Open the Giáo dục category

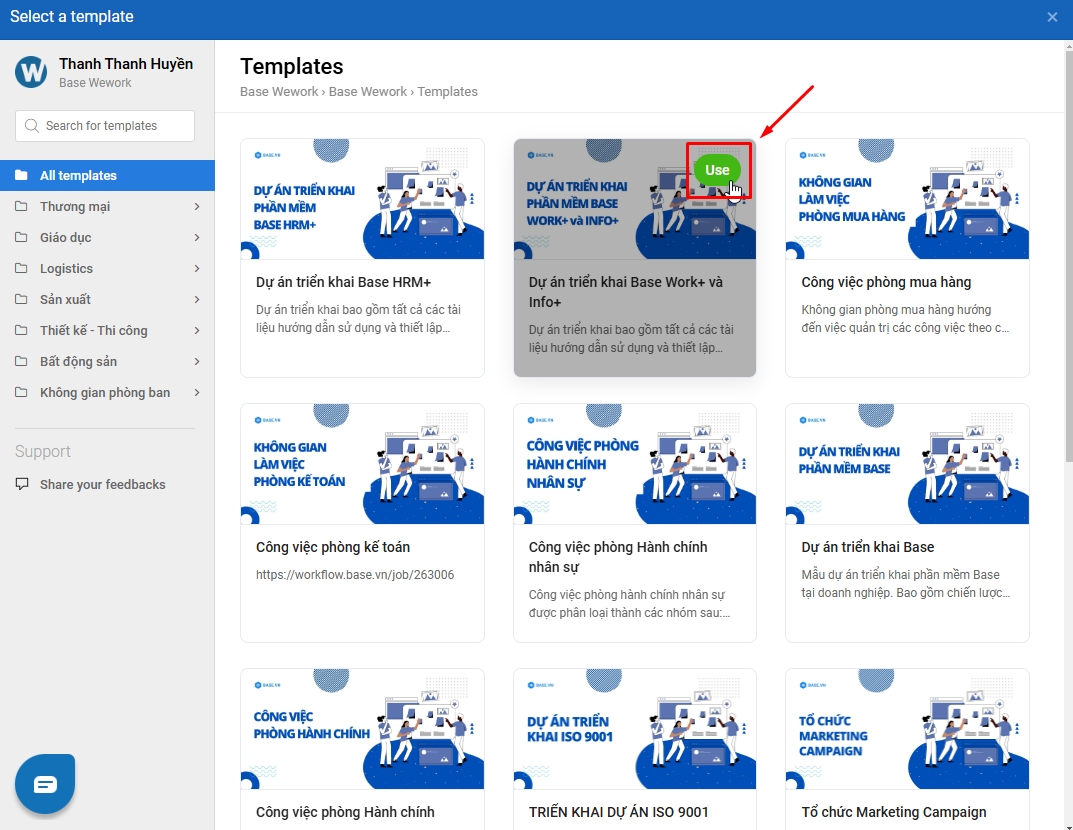point(107,237)
